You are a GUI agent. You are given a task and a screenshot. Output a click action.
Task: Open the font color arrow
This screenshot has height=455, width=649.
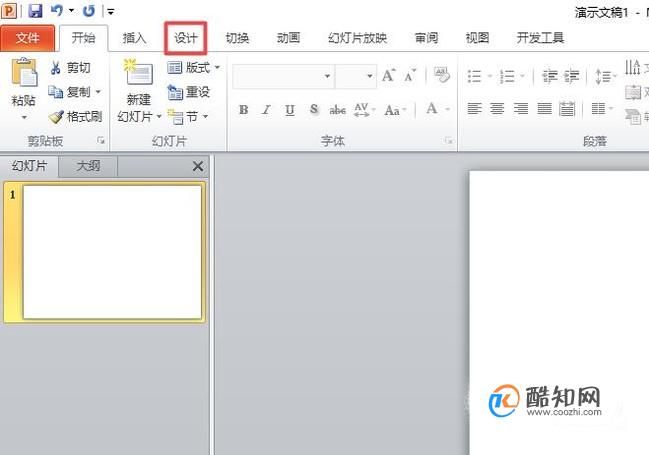[447, 109]
